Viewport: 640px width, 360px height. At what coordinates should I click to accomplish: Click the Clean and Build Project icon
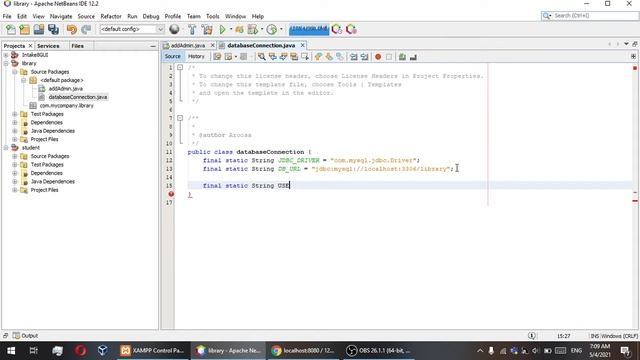(x=207, y=29)
